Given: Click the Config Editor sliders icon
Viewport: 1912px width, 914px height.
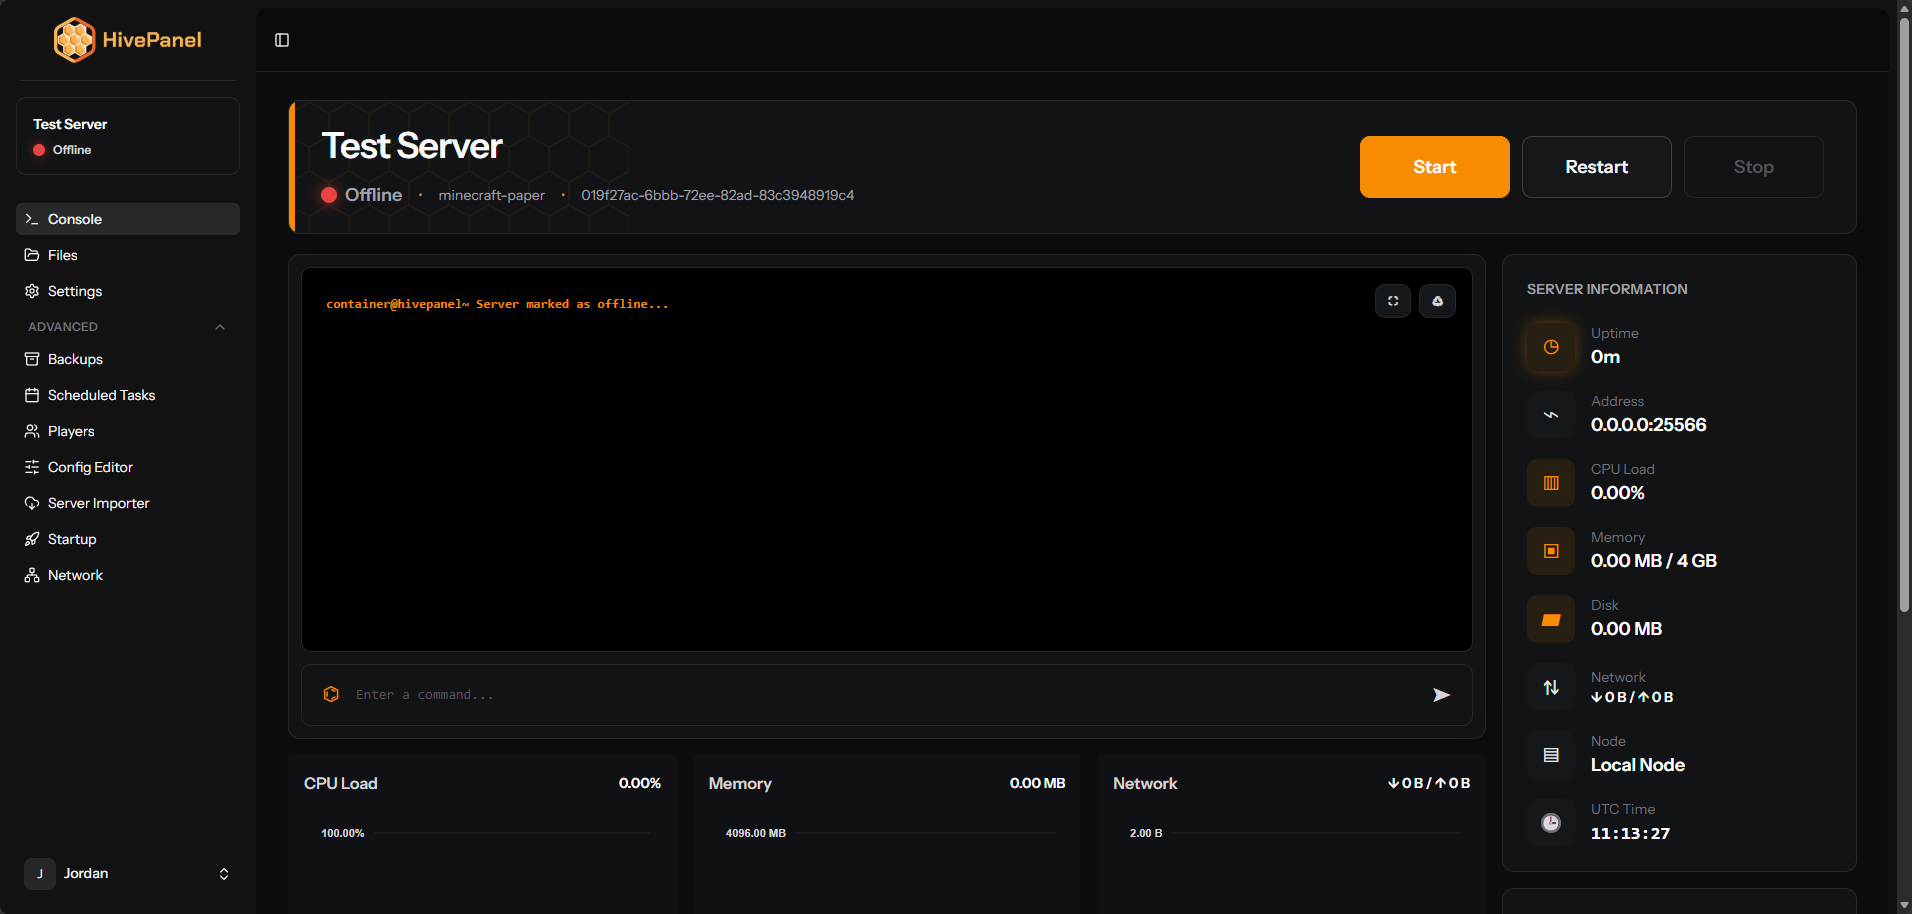Looking at the screenshot, I should (x=32, y=467).
